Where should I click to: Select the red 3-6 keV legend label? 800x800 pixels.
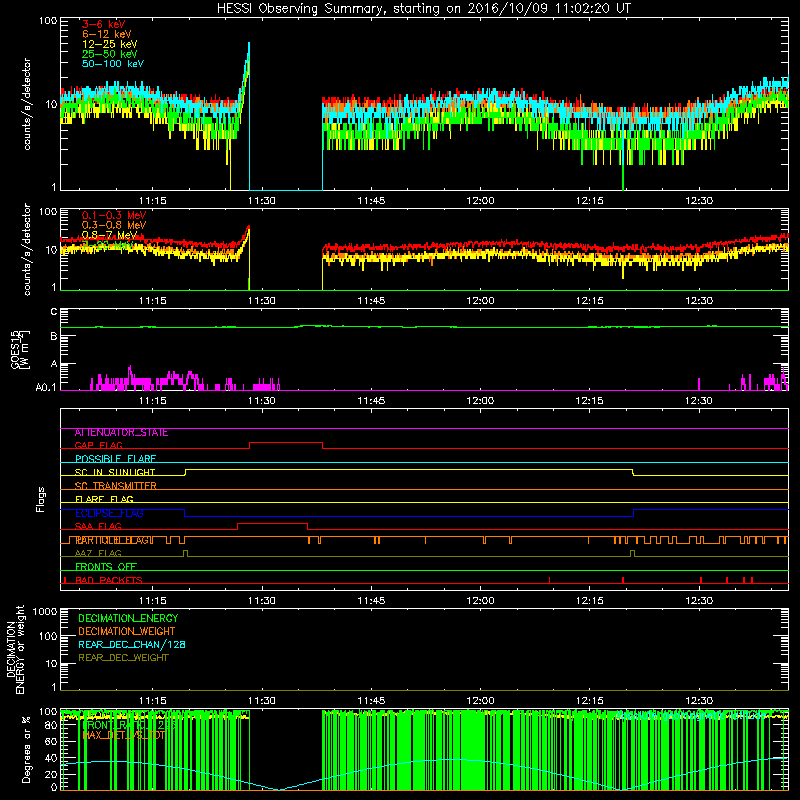(104, 24)
